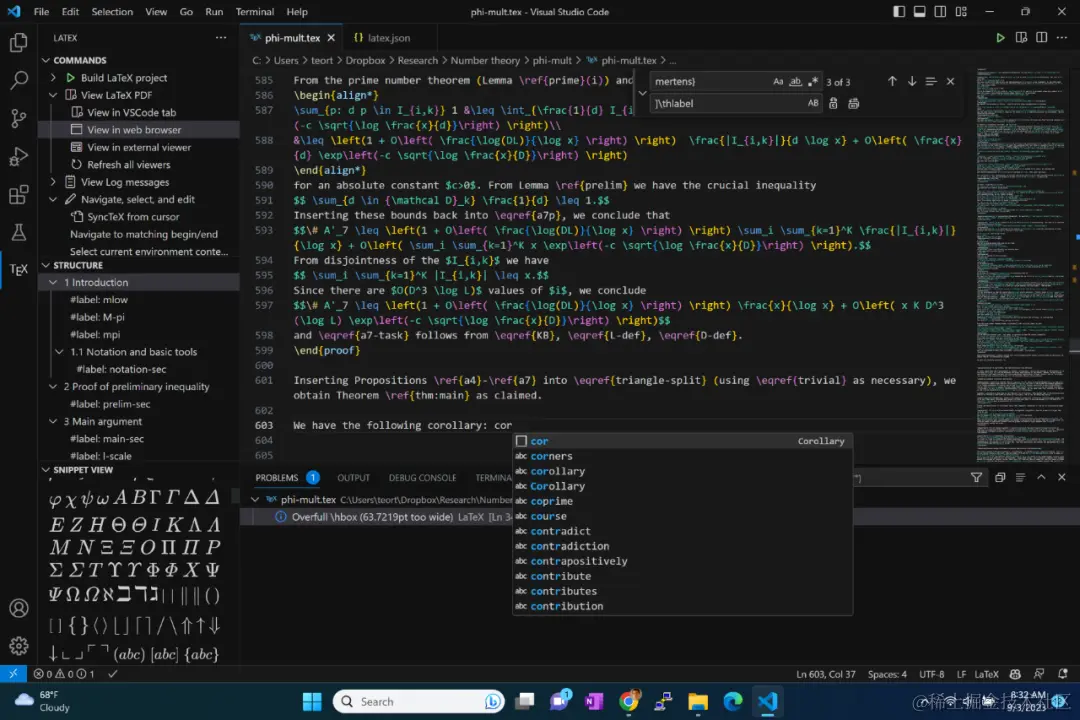Toggle Match Case in find box
Image resolution: width=1080 pixels, height=720 pixels.
[778, 81]
